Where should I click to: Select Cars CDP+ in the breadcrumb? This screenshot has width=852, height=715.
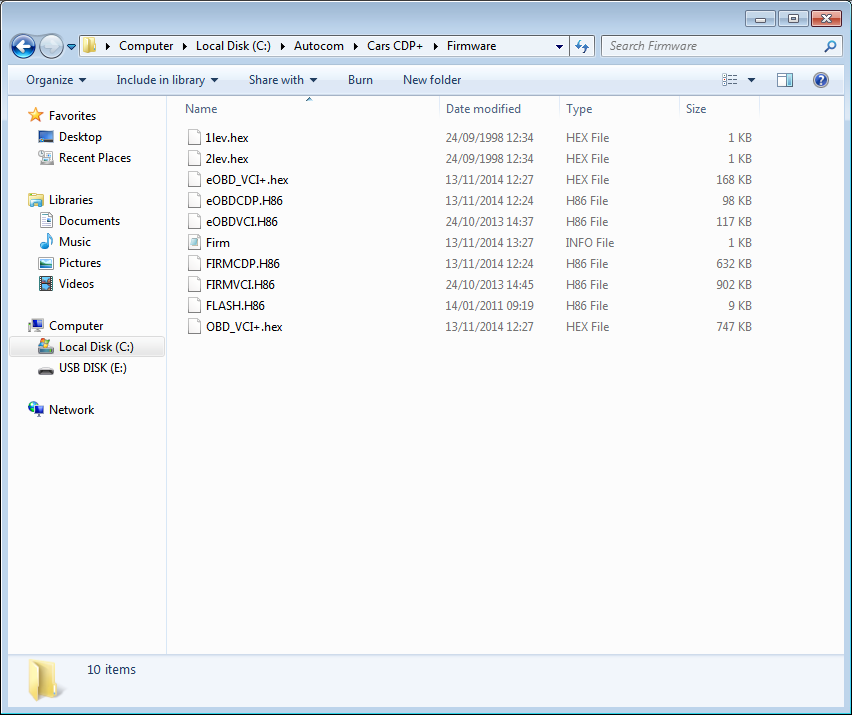[x=394, y=46]
